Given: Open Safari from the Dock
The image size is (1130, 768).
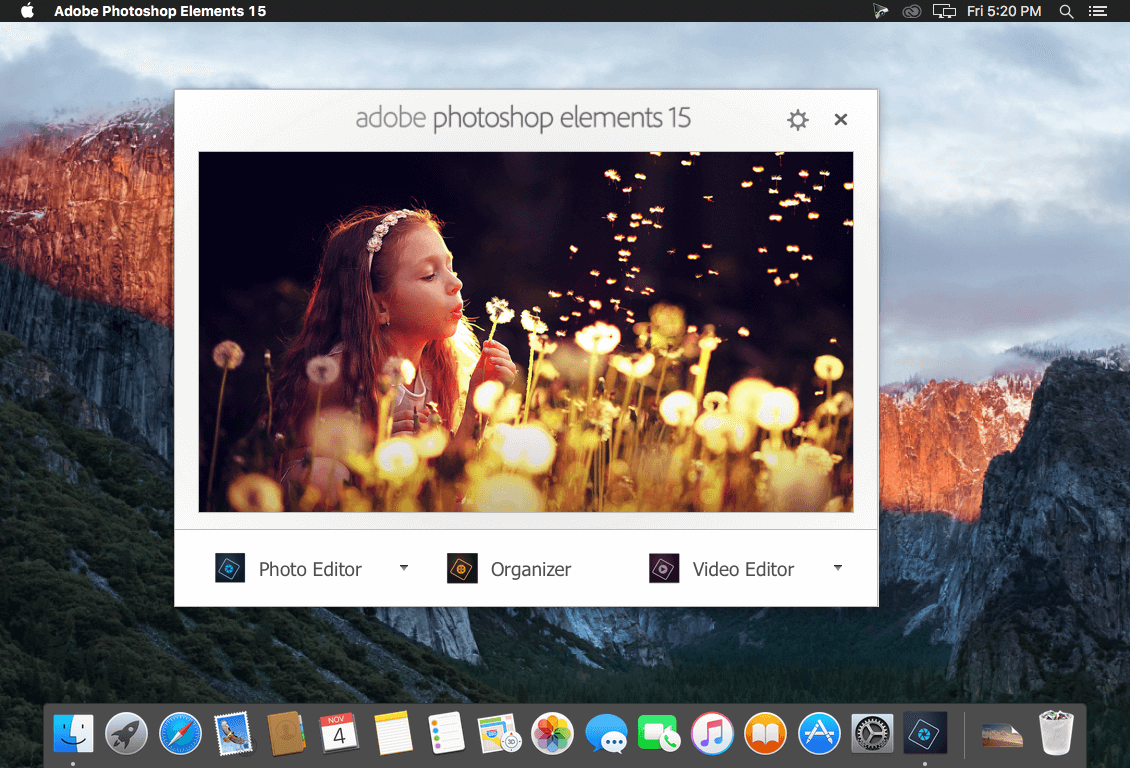Looking at the screenshot, I should [x=180, y=733].
